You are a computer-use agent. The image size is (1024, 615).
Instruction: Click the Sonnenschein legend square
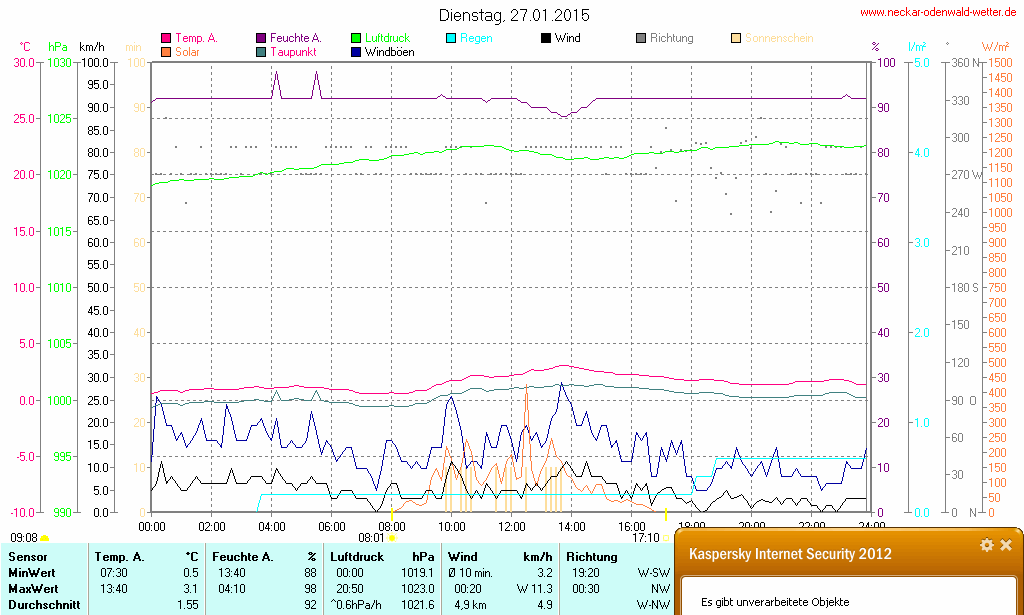pyautogui.click(x=736, y=38)
